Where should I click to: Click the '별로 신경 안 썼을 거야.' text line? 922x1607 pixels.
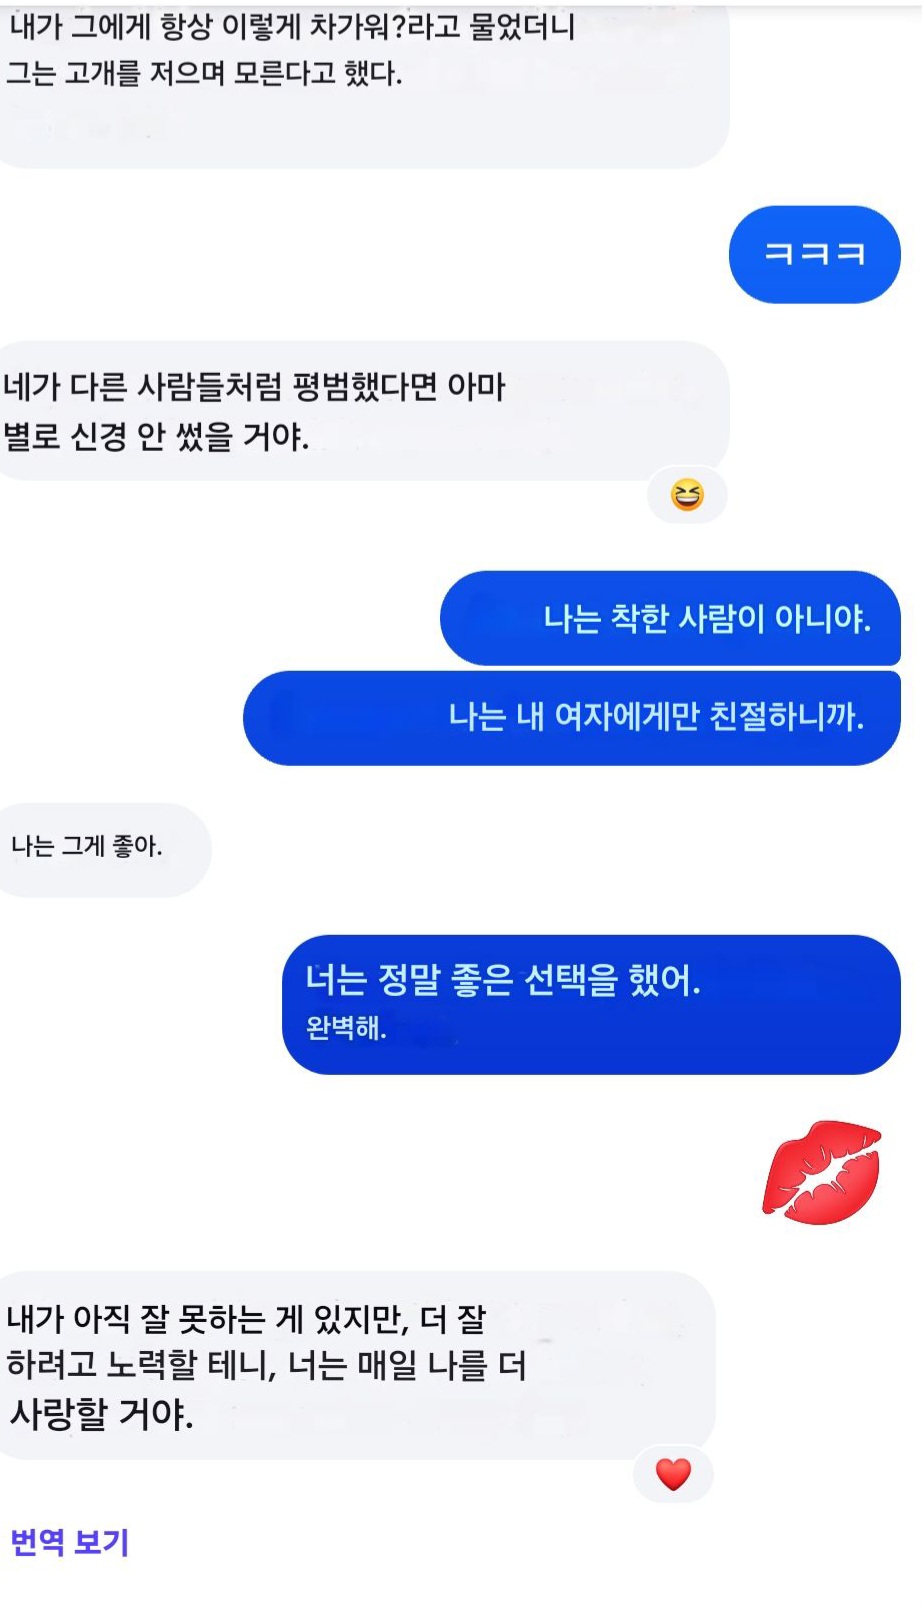[x=156, y=435]
